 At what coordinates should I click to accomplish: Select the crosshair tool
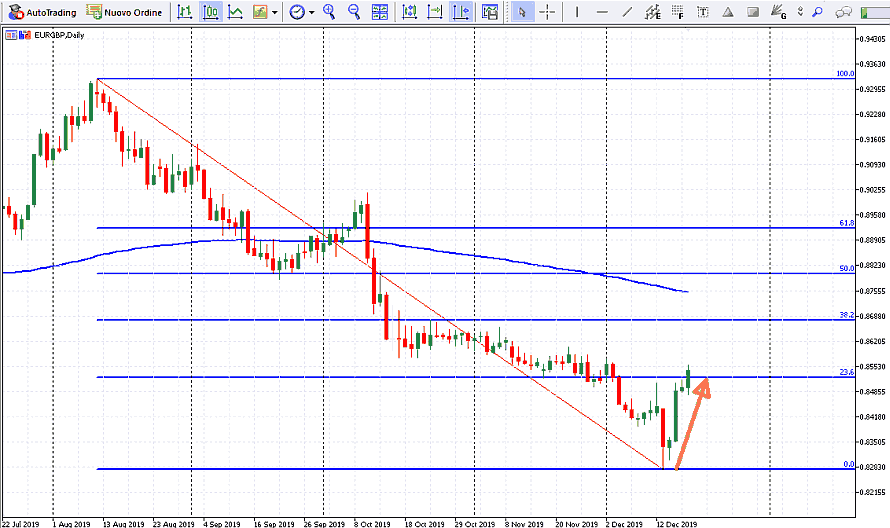coord(548,12)
